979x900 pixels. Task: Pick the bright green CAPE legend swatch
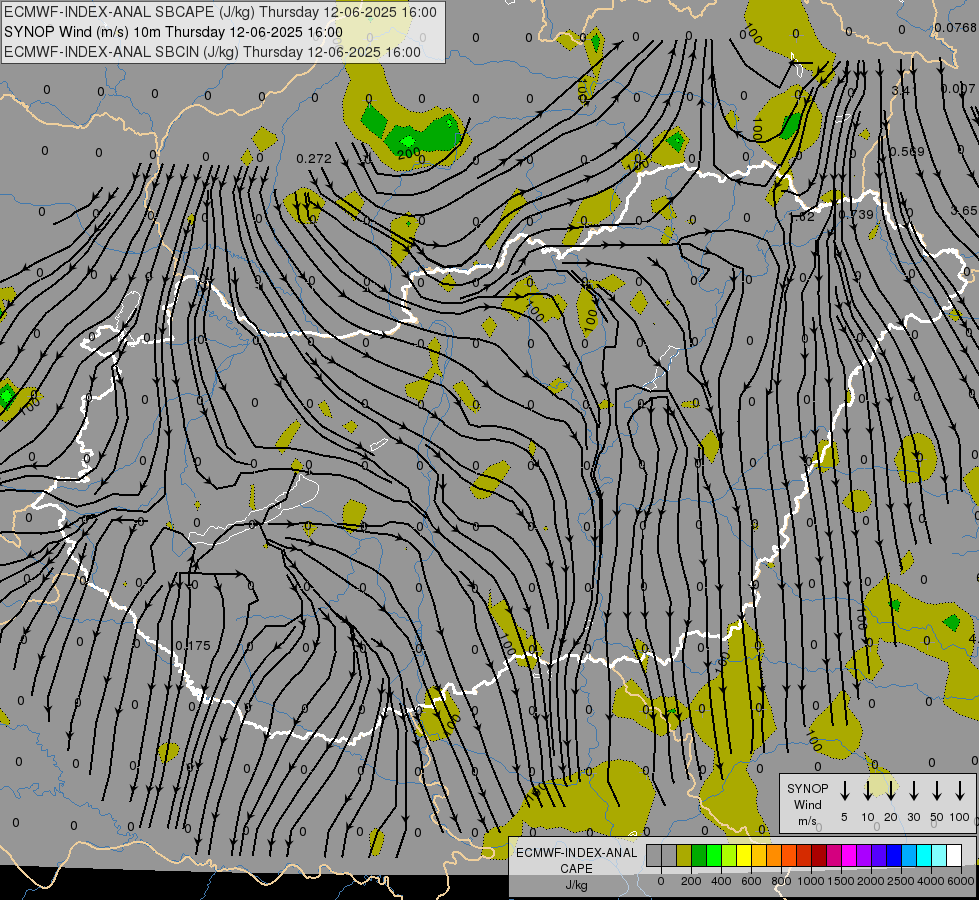click(714, 855)
